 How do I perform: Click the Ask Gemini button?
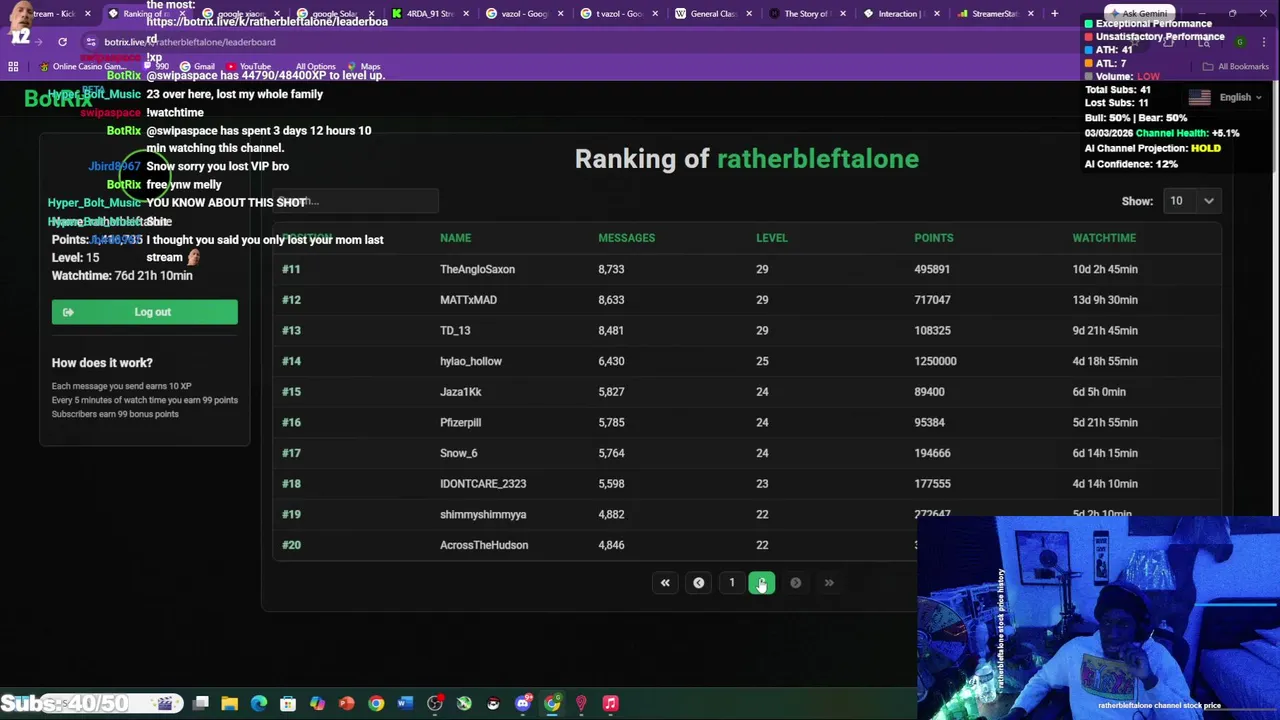[x=1140, y=14]
